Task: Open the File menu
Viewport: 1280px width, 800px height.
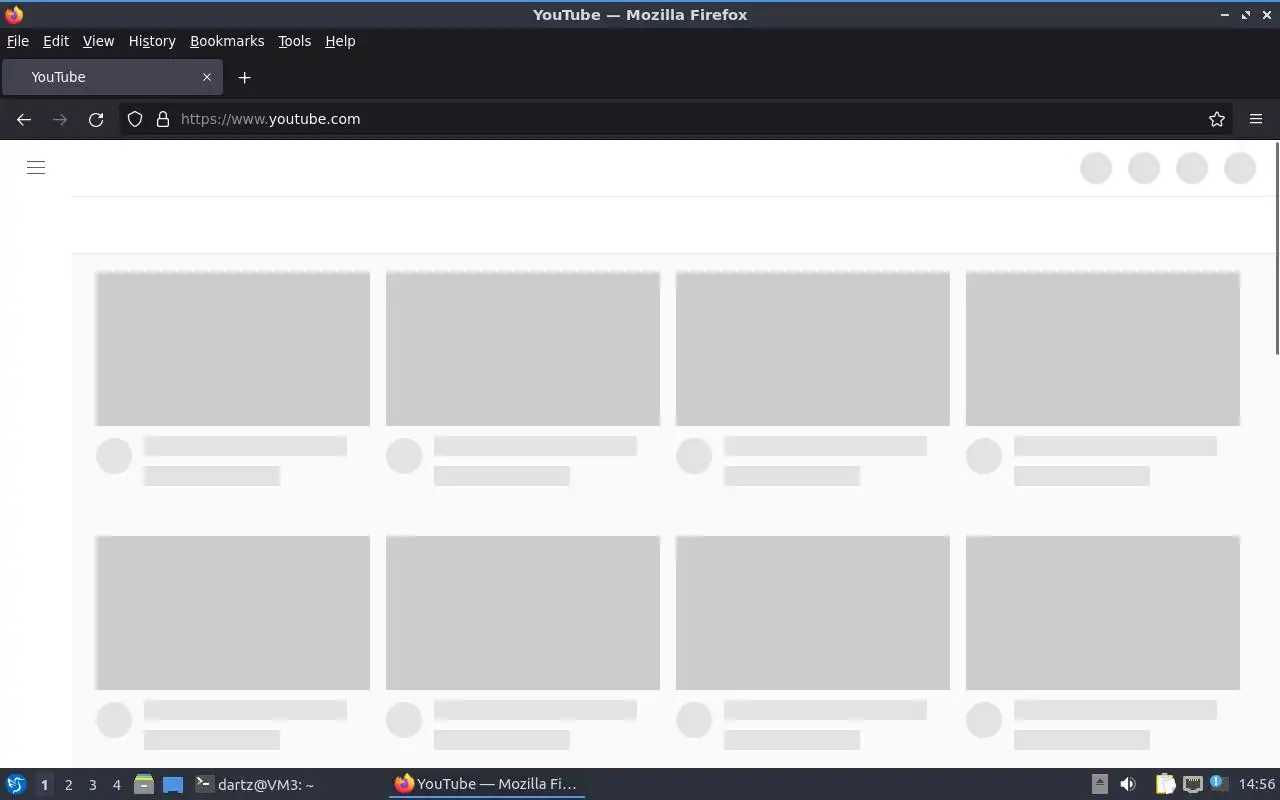Action: click(18, 41)
